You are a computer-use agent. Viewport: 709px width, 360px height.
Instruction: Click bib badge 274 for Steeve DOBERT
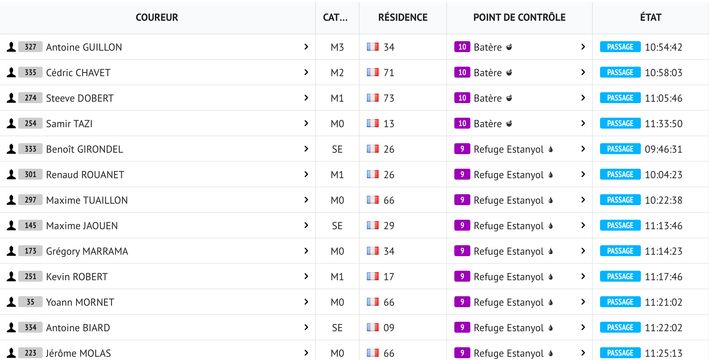30,98
